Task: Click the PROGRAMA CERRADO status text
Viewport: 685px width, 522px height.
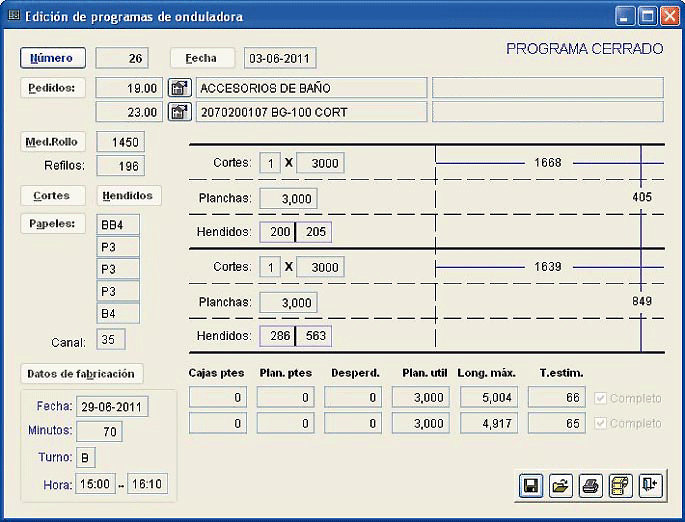Action: [x=585, y=48]
